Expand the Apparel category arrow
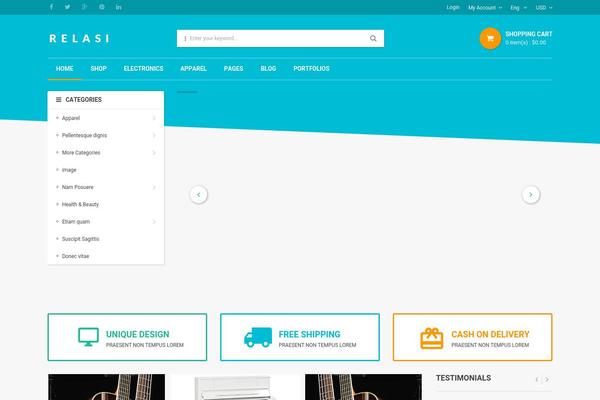The height and width of the screenshot is (400, 600). click(154, 118)
